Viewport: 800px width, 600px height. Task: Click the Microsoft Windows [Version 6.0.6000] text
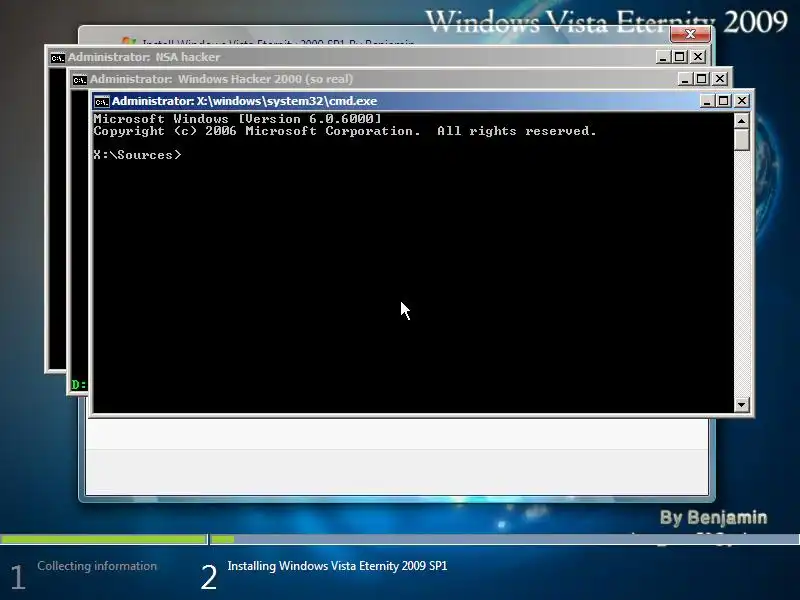(237, 119)
